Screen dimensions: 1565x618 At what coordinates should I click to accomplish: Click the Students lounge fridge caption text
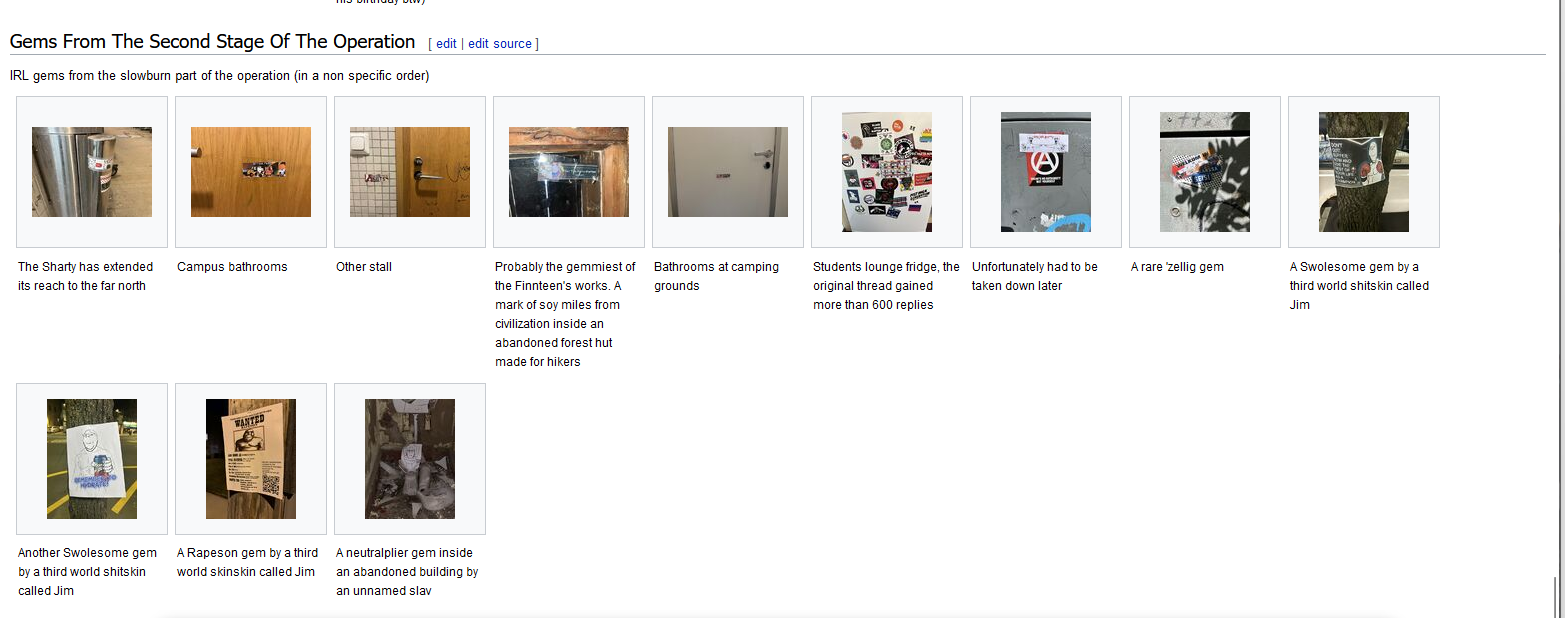pyautogui.click(x=886, y=285)
